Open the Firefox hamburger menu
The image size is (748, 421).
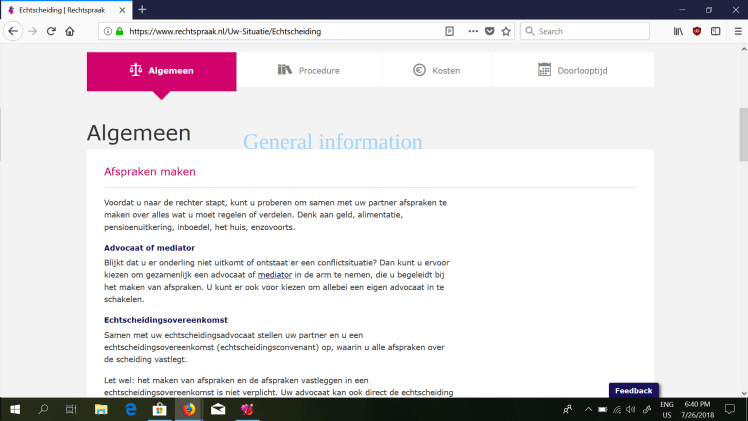(735, 31)
